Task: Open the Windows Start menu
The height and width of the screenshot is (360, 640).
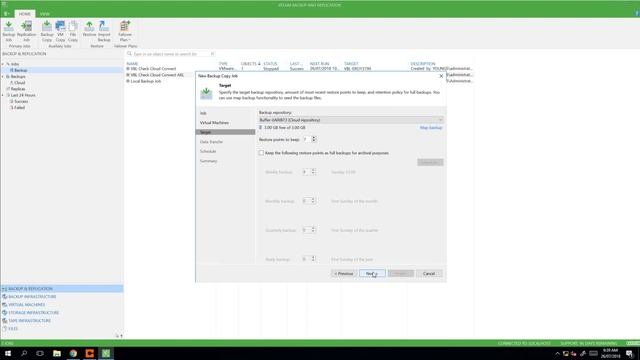Action: 8,353
